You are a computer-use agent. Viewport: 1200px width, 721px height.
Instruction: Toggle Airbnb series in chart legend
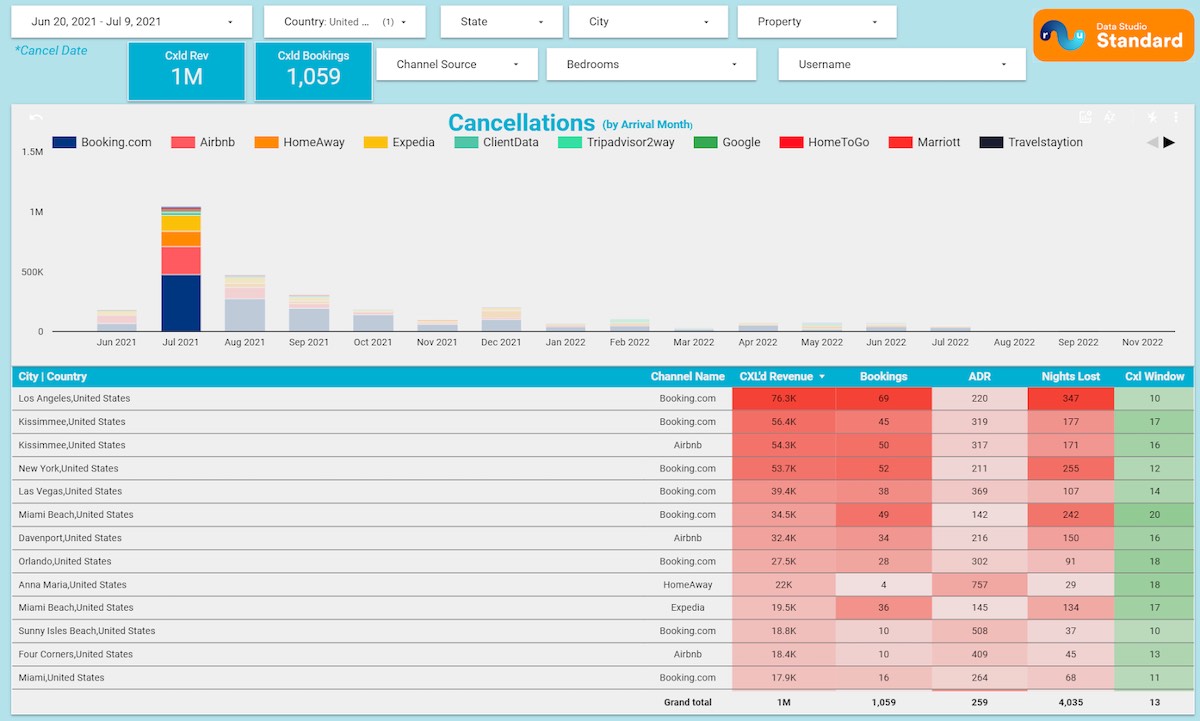[x=203, y=142]
